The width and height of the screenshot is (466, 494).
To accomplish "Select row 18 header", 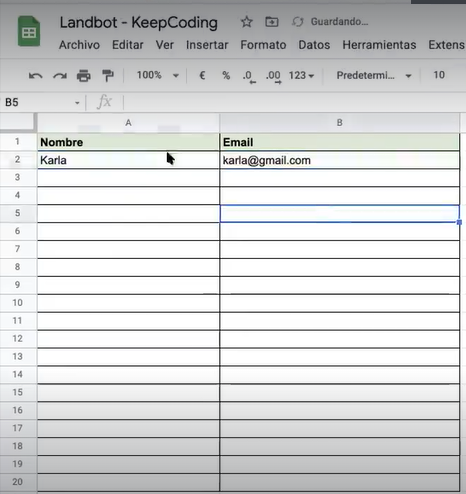I will point(18,446).
